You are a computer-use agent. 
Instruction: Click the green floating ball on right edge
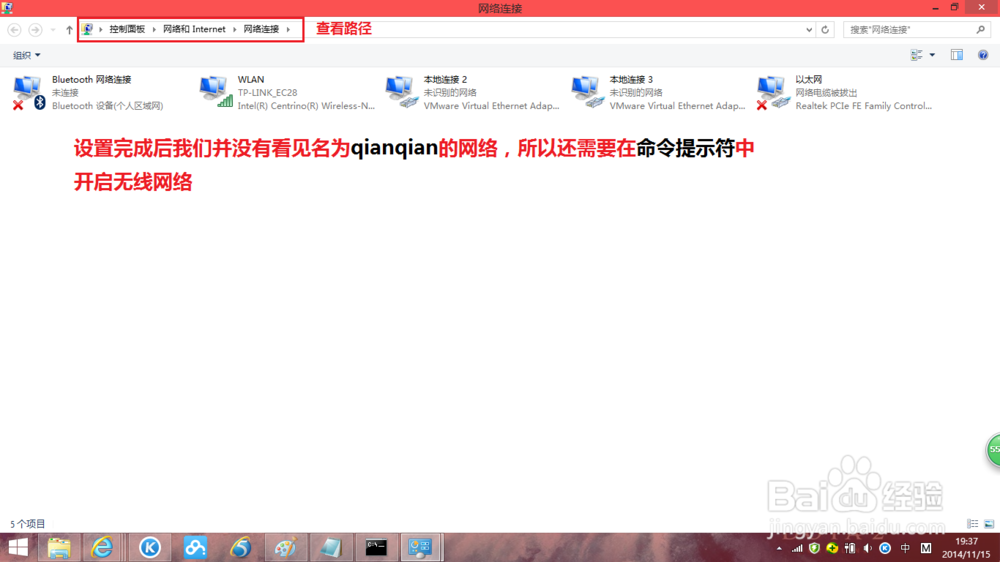click(x=993, y=449)
